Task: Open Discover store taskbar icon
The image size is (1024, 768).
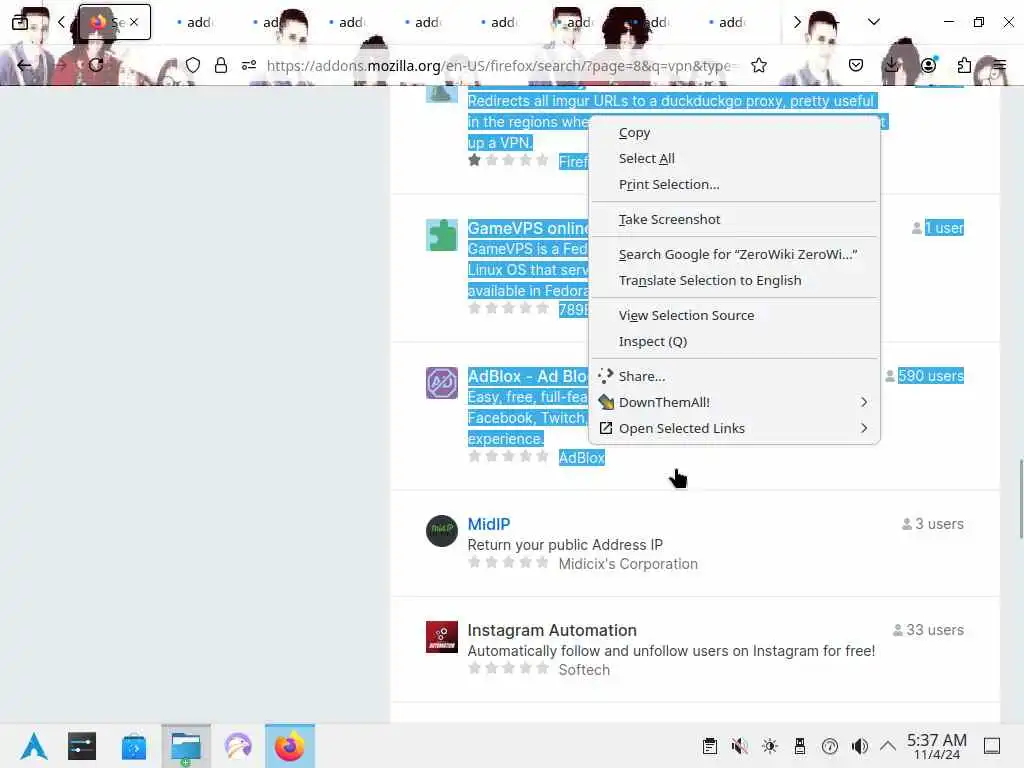Action: 134,746
